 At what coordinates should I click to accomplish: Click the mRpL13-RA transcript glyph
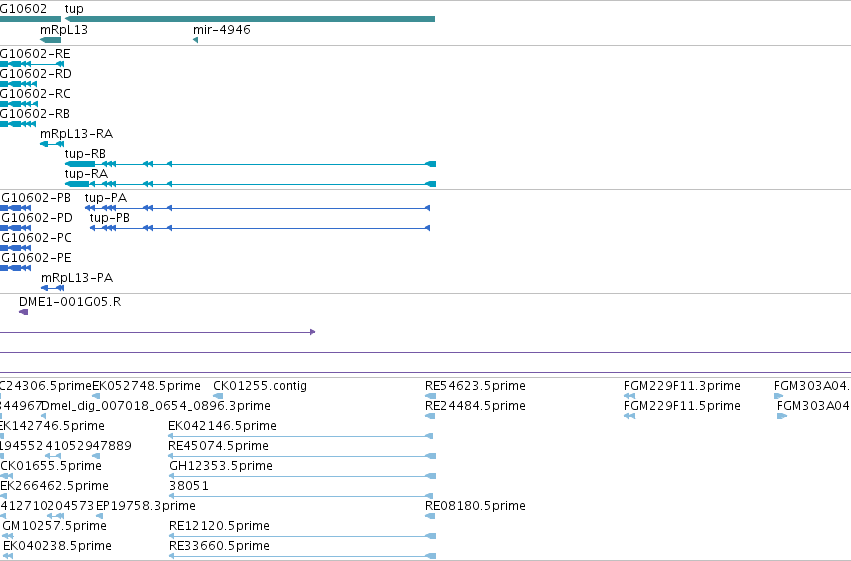(x=52, y=144)
